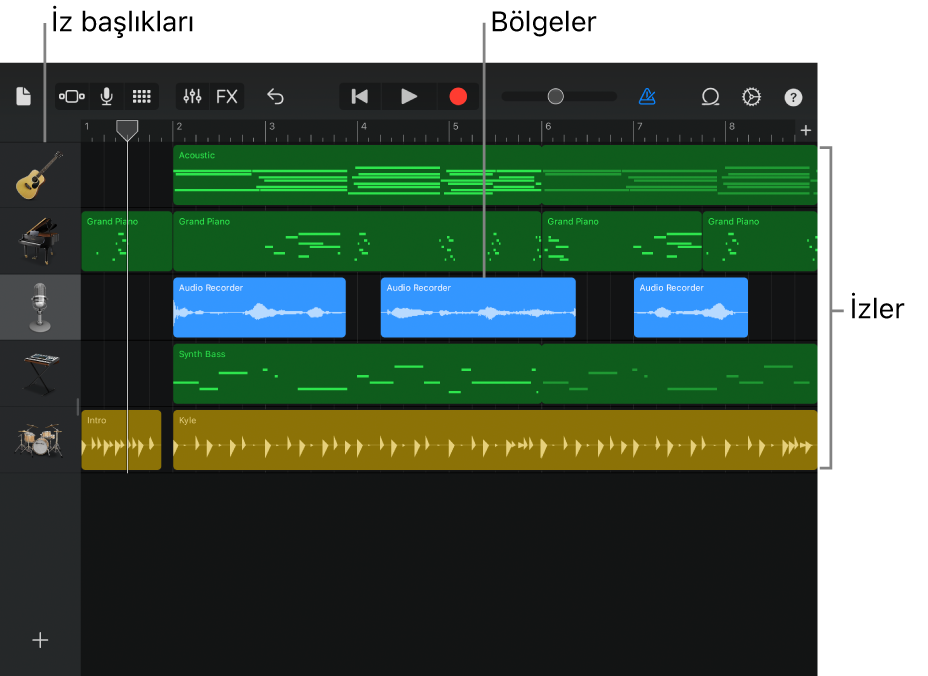Open the help question mark button
Image resolution: width=928 pixels, height=676 pixels.
[793, 97]
